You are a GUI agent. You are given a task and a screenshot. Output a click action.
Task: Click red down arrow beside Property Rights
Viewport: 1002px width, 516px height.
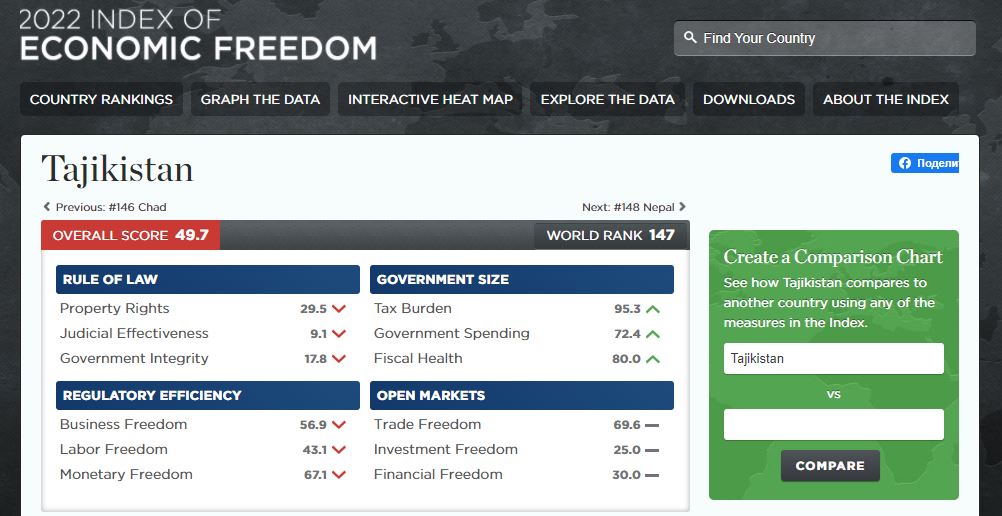tap(339, 309)
